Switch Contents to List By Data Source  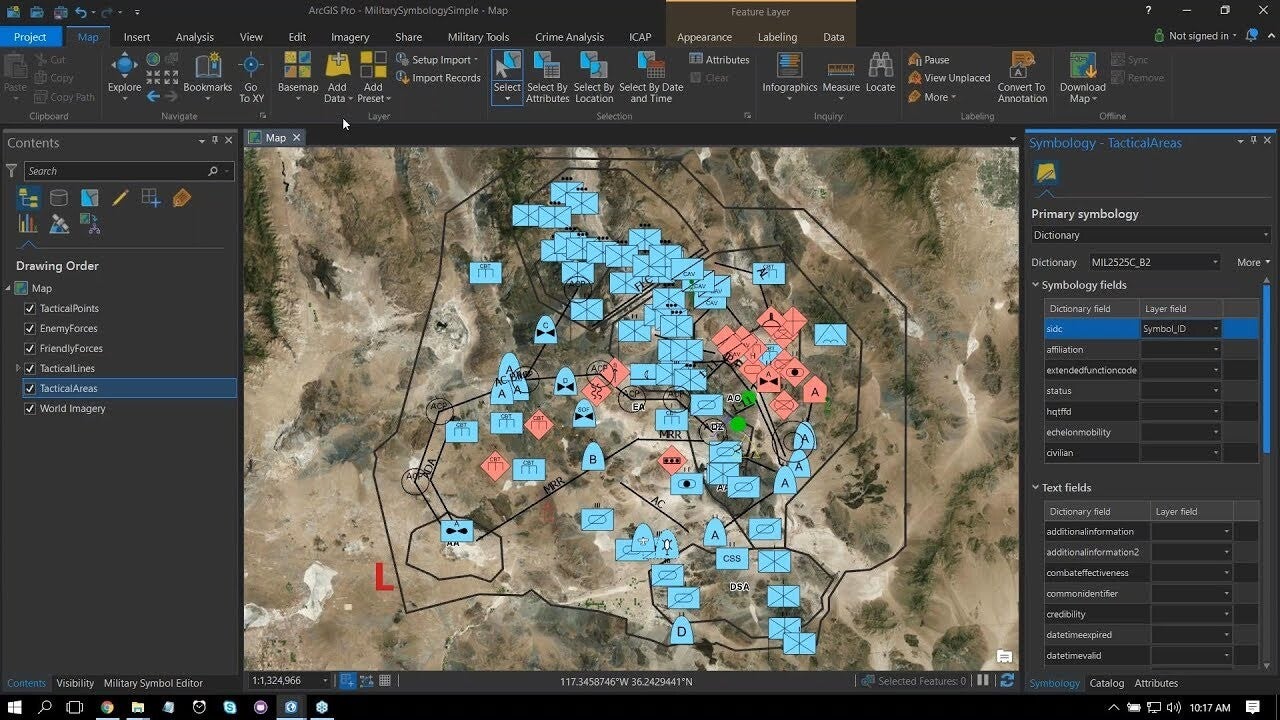tap(59, 198)
